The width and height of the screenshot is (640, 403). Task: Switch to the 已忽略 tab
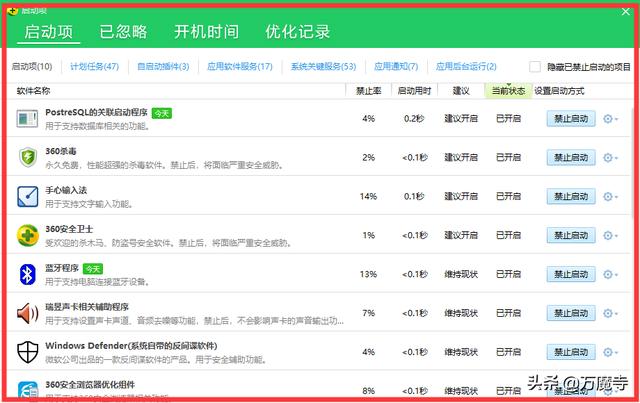pyautogui.click(x=123, y=32)
